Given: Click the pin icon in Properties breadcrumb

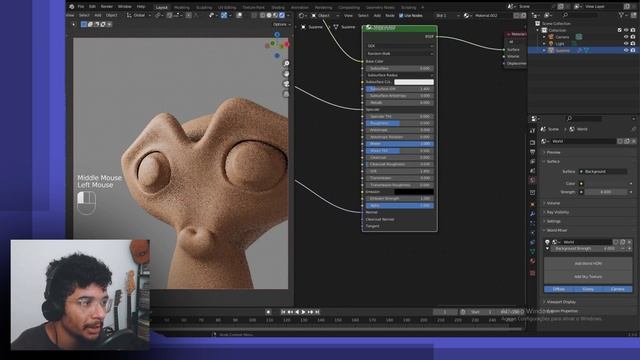Looking at the screenshot, I should pos(633,129).
